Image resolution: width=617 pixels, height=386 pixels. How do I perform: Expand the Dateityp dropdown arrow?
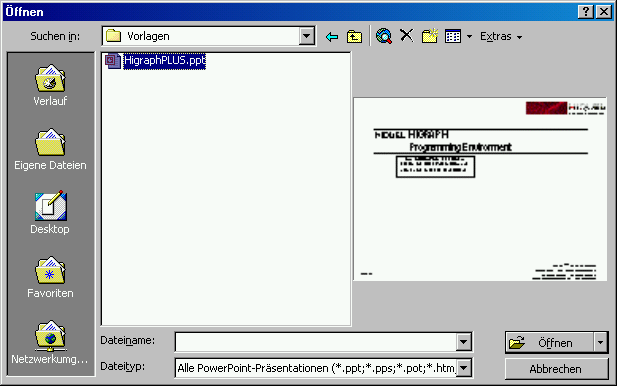pyautogui.click(x=464, y=368)
